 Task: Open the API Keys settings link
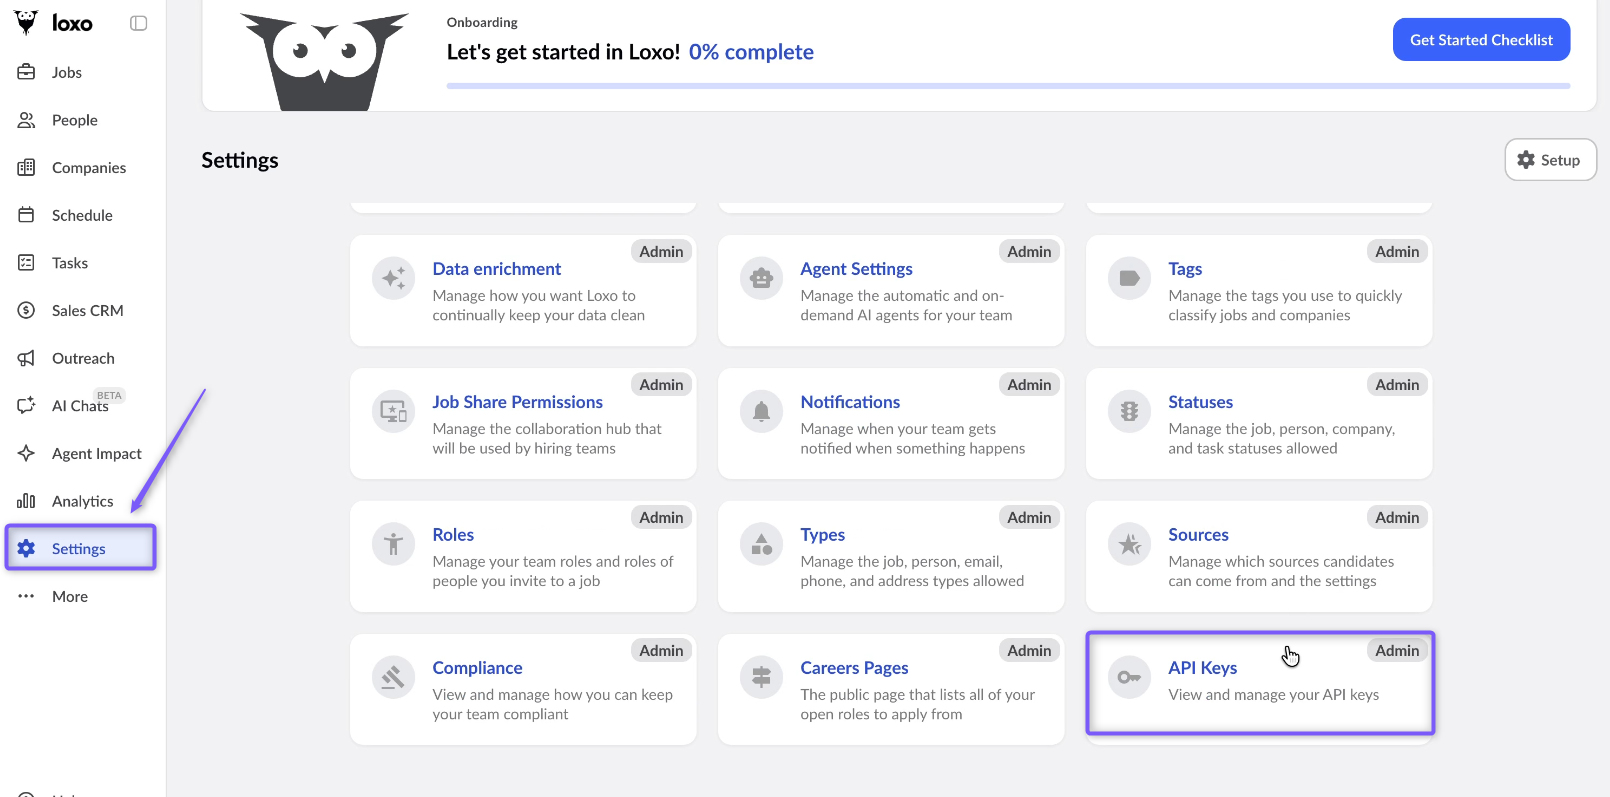click(1202, 668)
